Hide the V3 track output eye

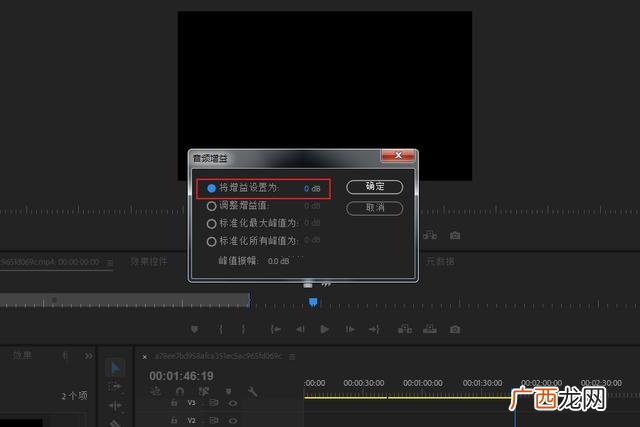[x=233, y=403]
